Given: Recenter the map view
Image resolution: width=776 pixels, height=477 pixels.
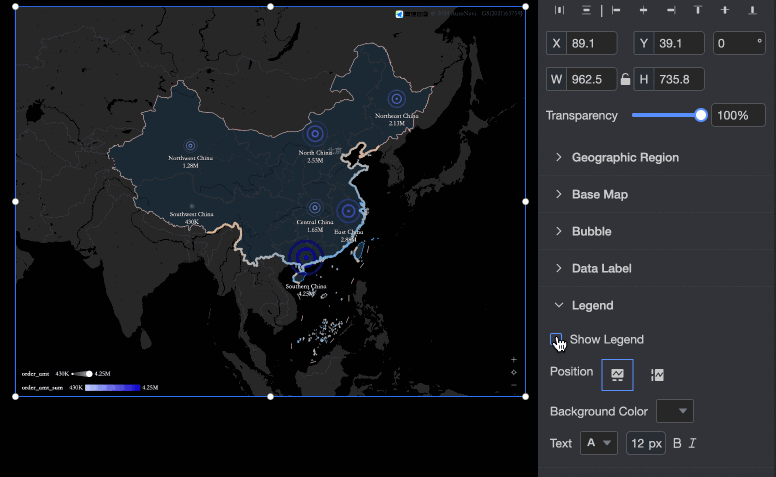Looking at the screenshot, I should [514, 372].
